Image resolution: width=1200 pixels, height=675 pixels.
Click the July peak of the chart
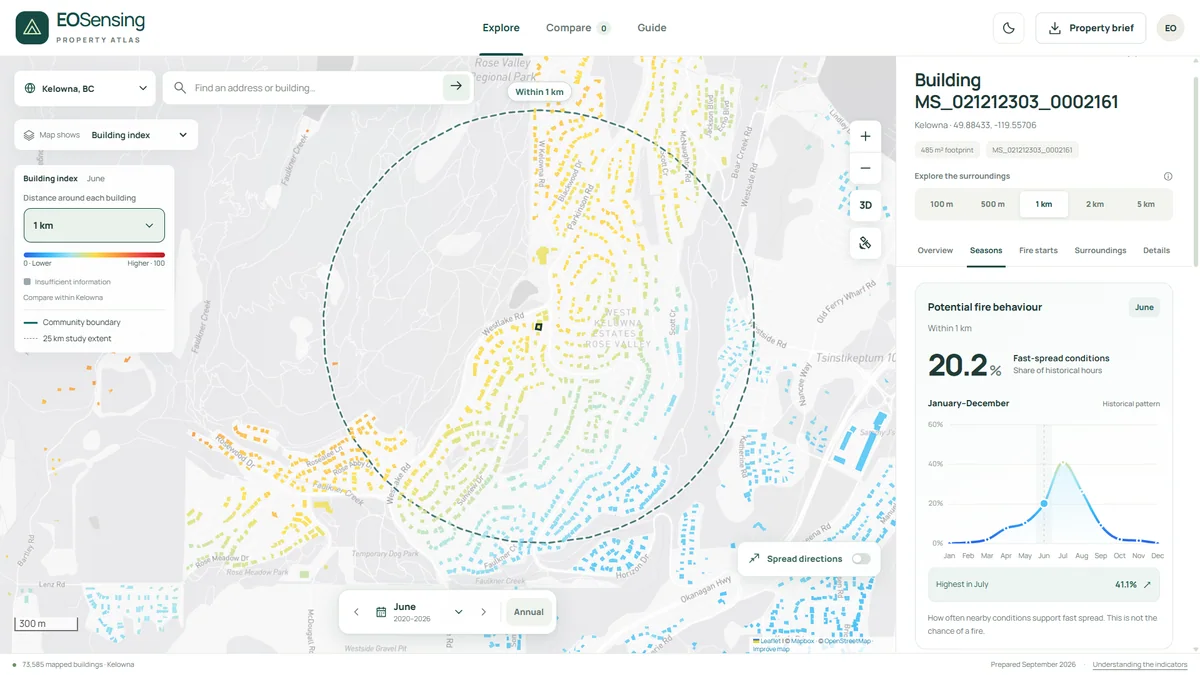click(x=1063, y=462)
